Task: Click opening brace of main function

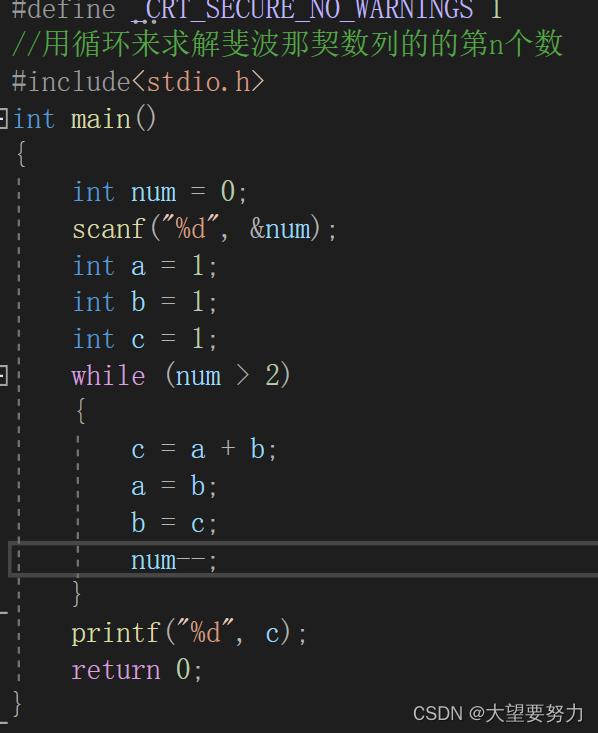Action: (x=21, y=154)
